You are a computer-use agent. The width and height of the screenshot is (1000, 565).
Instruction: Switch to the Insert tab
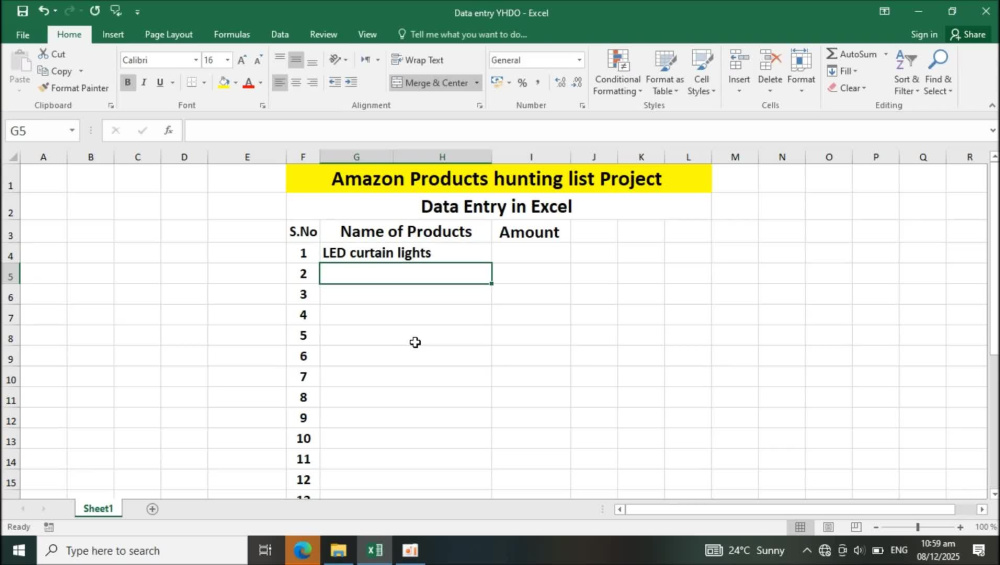coord(113,34)
